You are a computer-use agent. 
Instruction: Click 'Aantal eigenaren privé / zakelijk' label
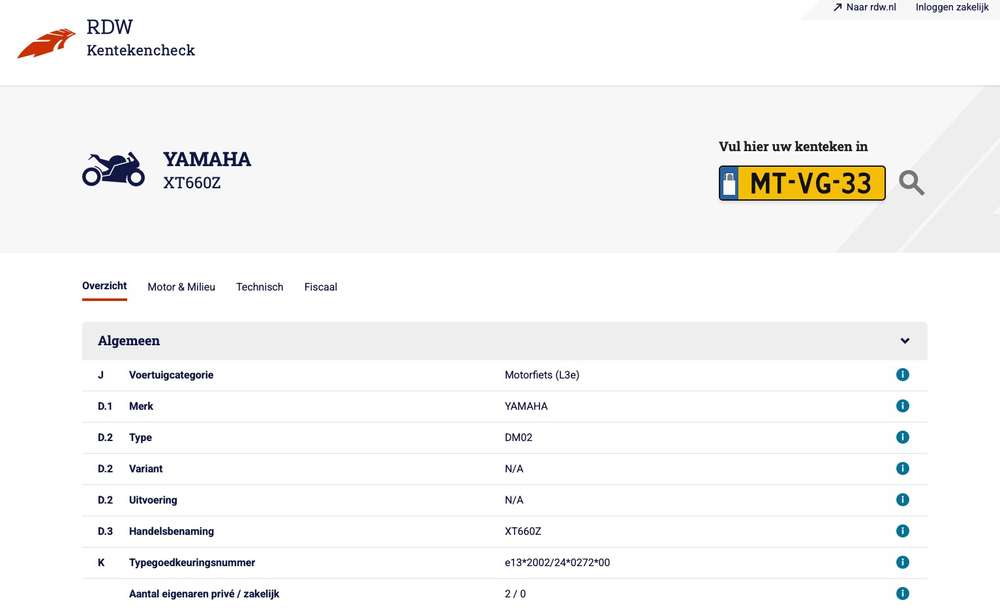pos(204,594)
